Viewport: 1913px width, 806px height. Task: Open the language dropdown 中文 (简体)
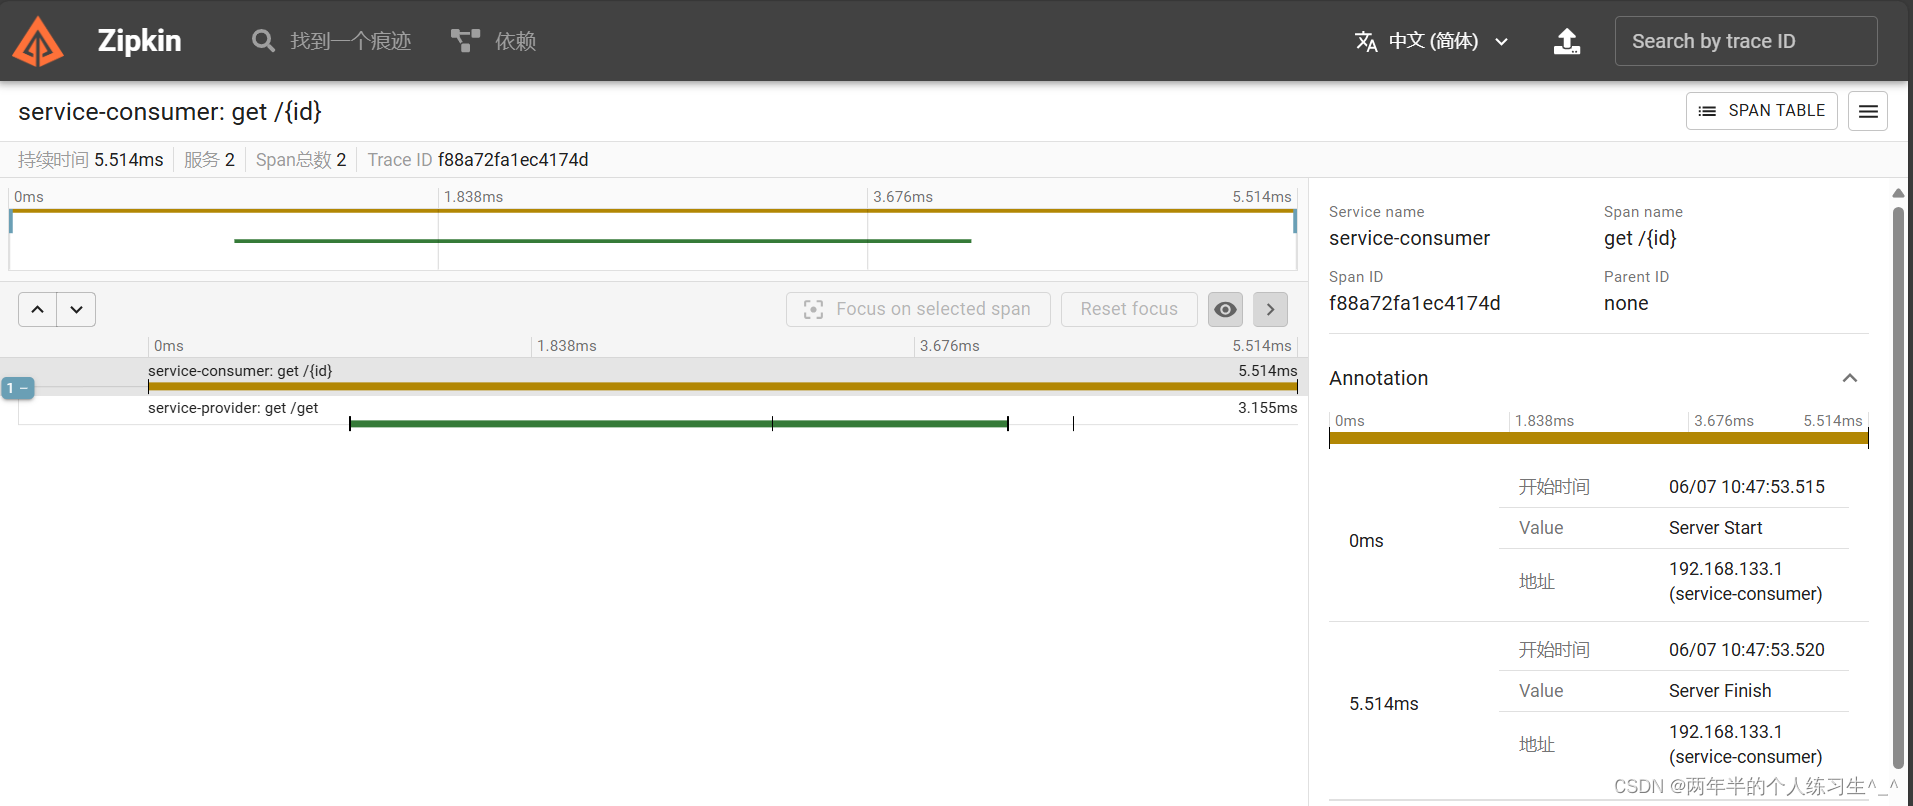(x=1433, y=41)
